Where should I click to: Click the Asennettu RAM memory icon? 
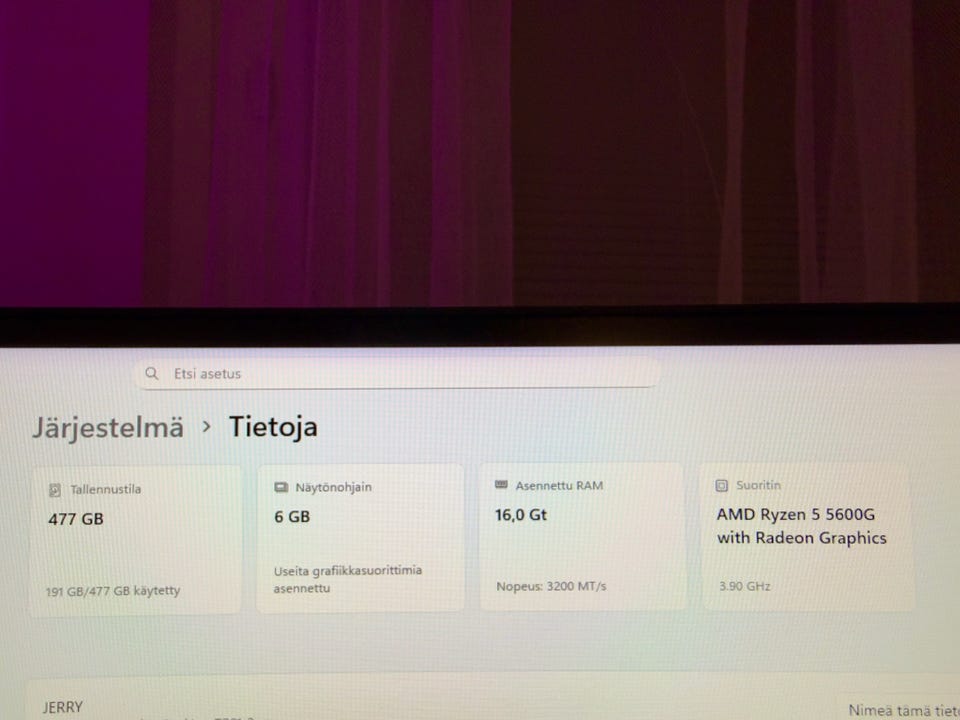tap(501, 485)
